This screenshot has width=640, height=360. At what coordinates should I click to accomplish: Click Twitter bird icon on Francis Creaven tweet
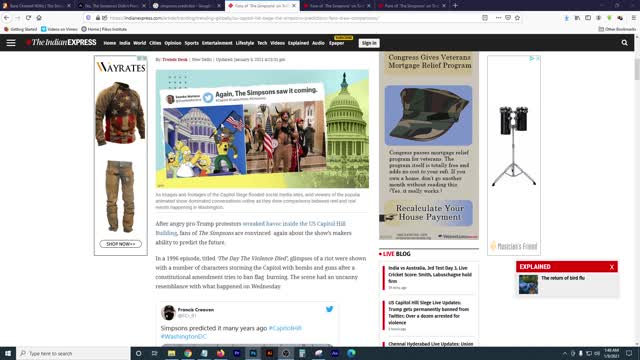[x=329, y=309]
